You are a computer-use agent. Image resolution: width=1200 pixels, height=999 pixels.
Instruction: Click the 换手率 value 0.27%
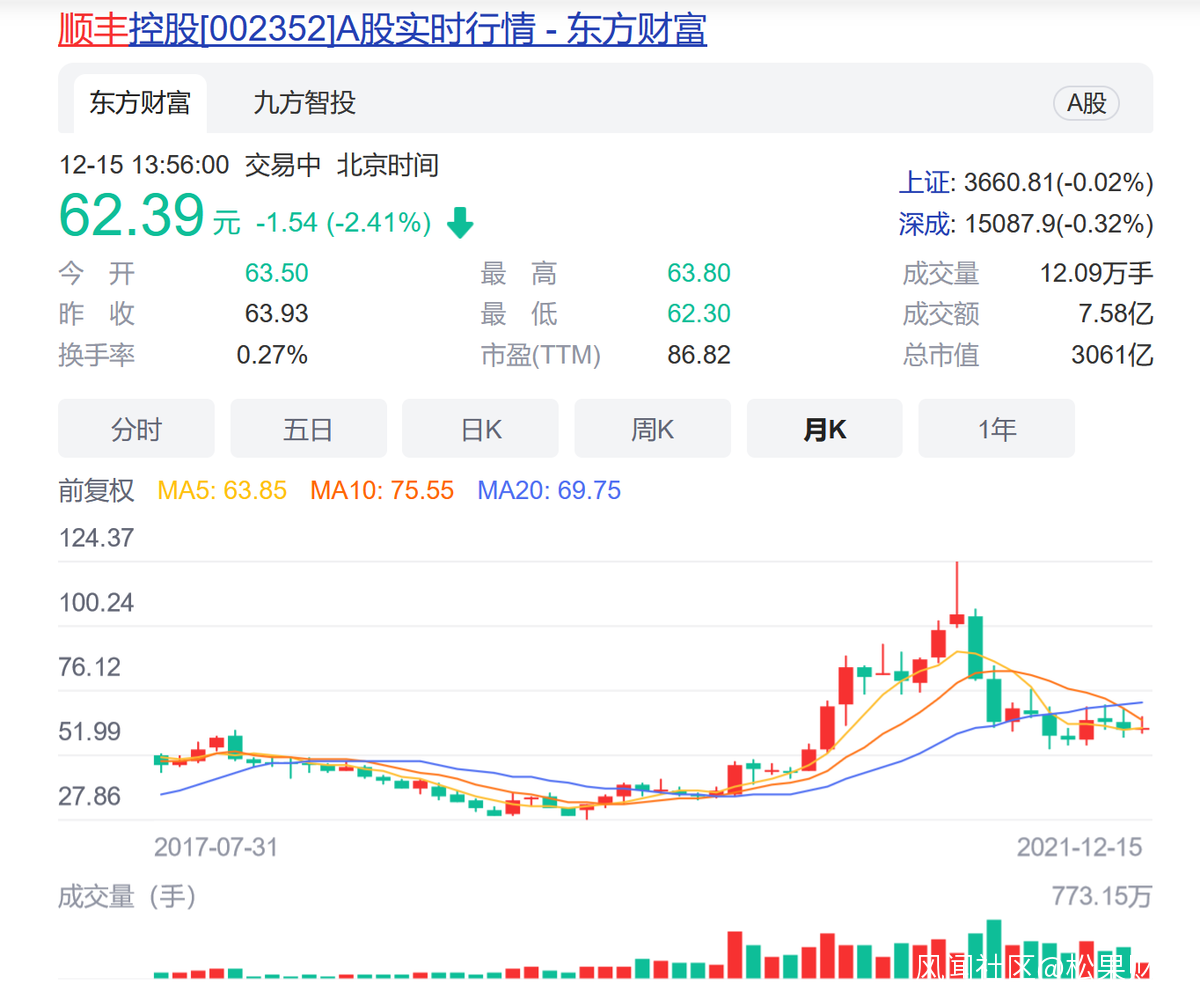tap(272, 355)
